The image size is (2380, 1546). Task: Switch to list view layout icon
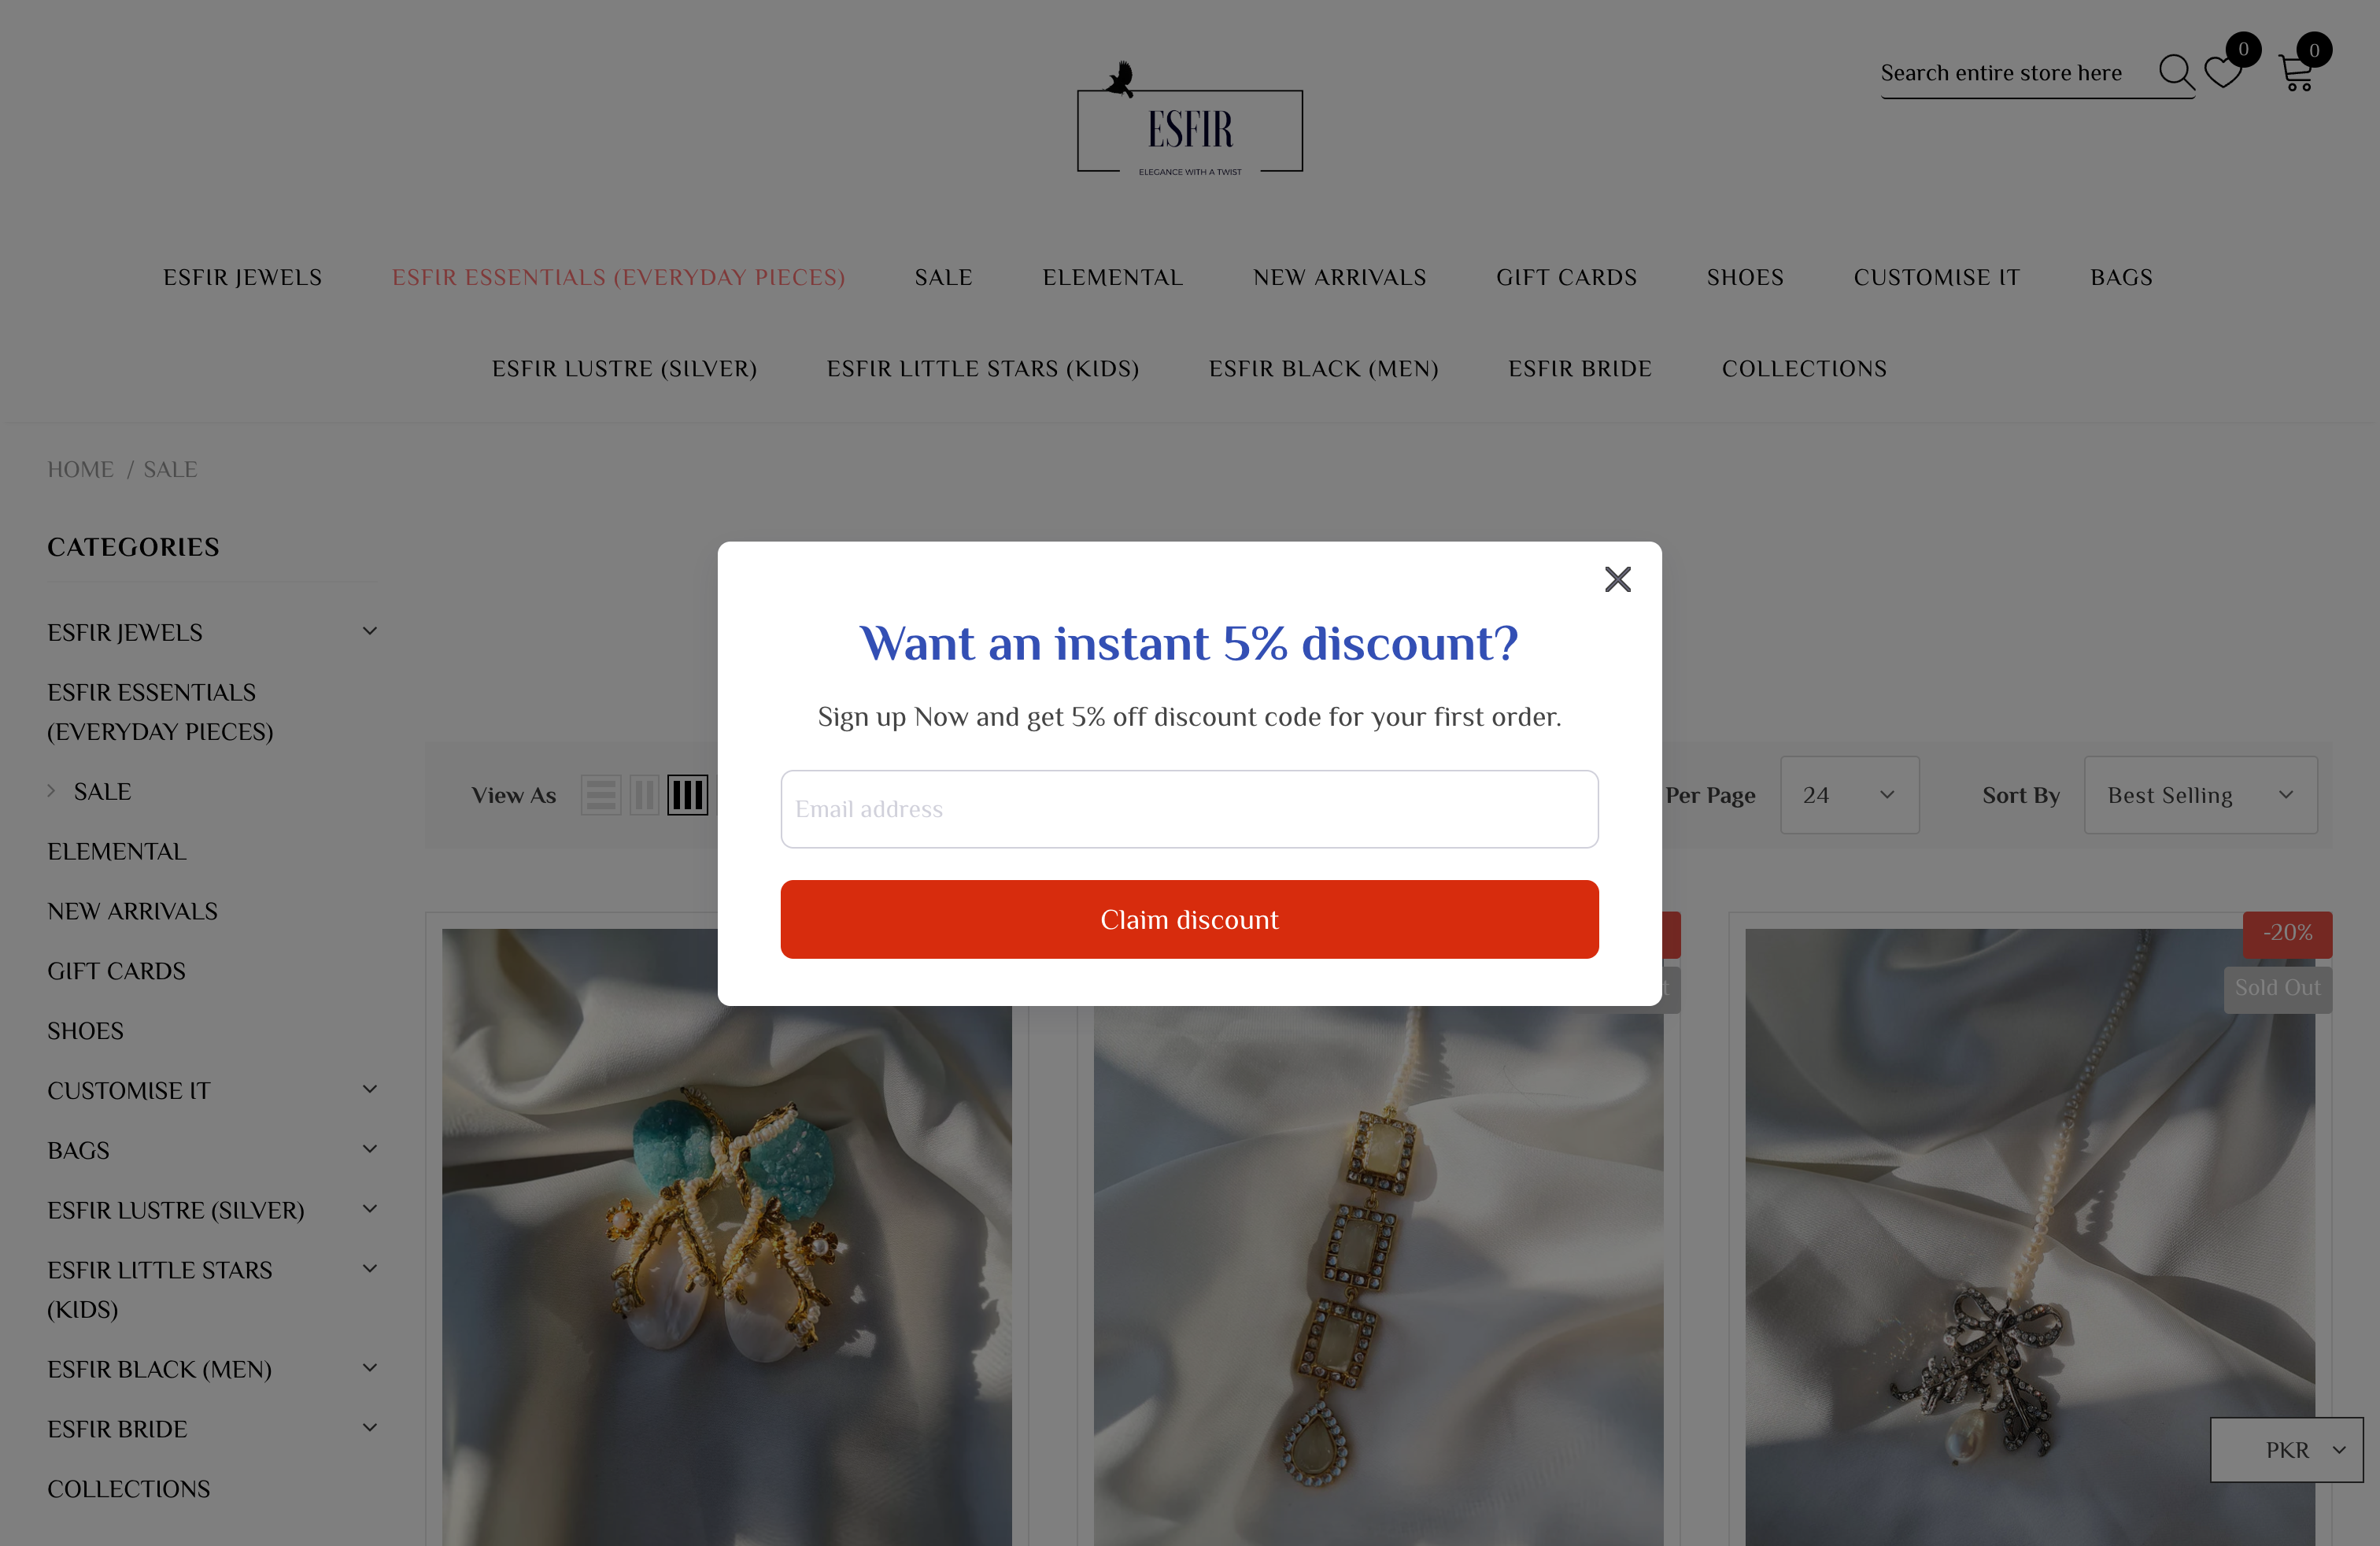(601, 795)
